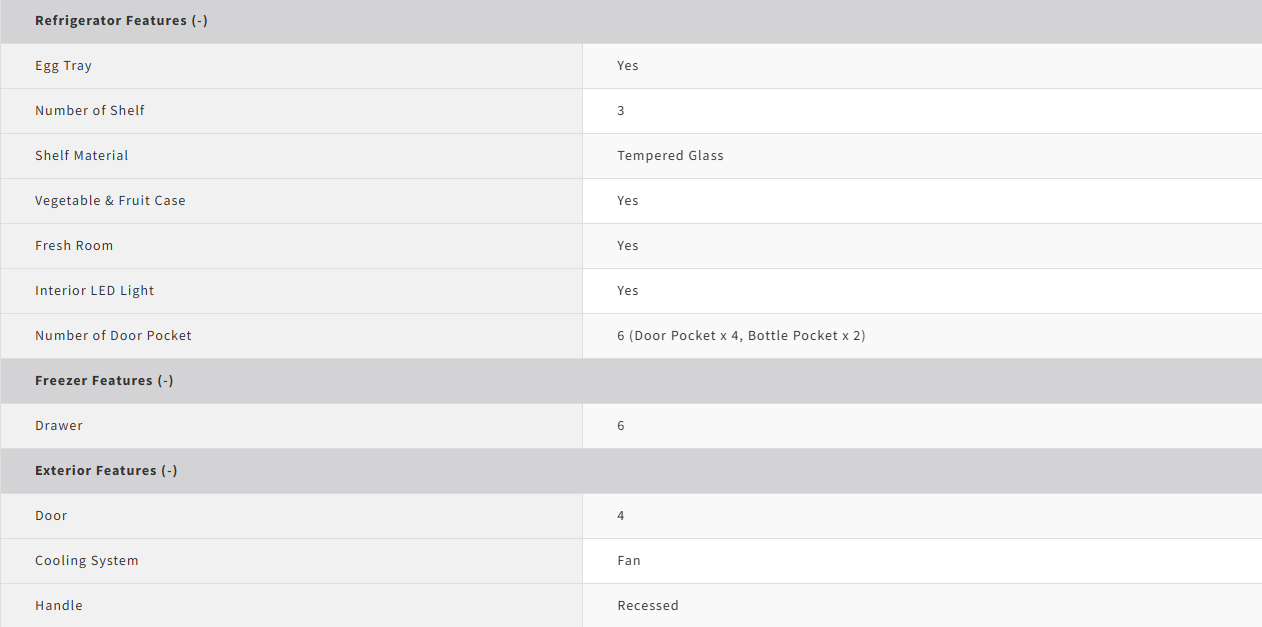Select the Number of Shelf label
The width and height of the screenshot is (1262, 627).
click(x=90, y=110)
